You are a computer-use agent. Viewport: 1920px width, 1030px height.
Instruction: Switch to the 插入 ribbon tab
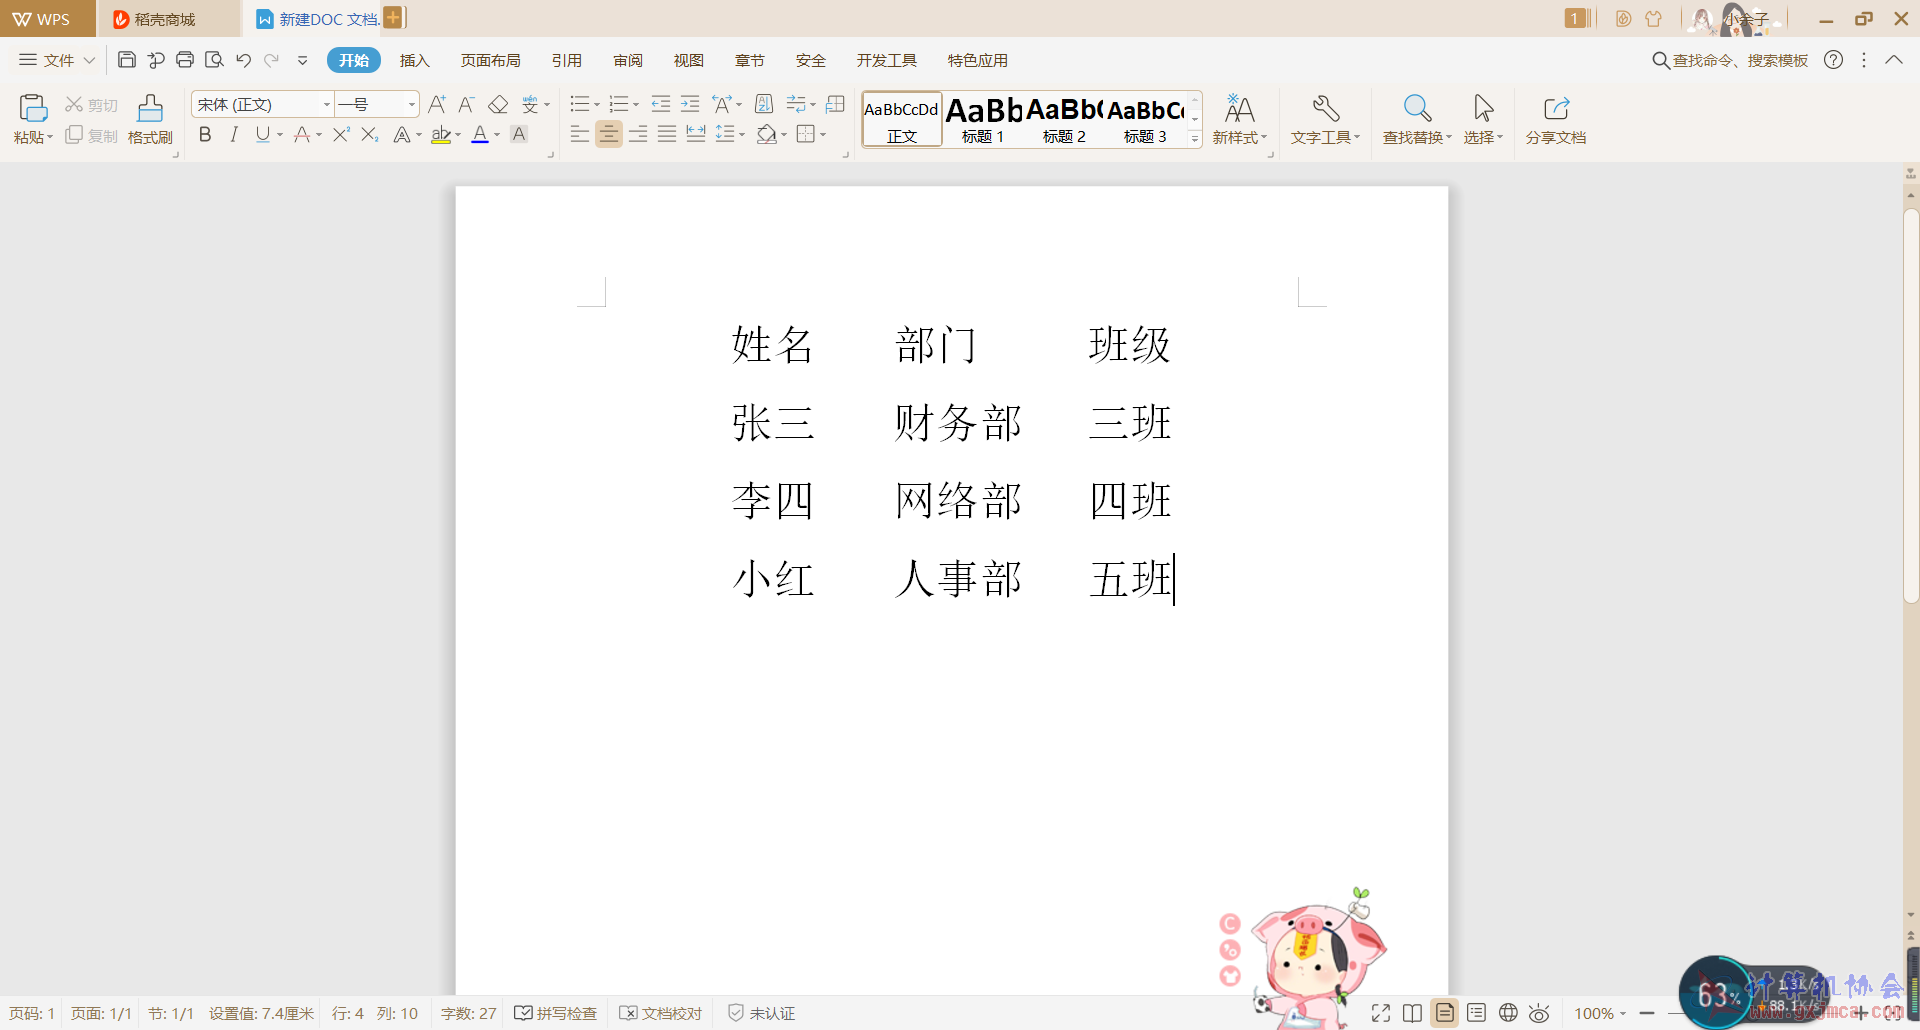[415, 60]
